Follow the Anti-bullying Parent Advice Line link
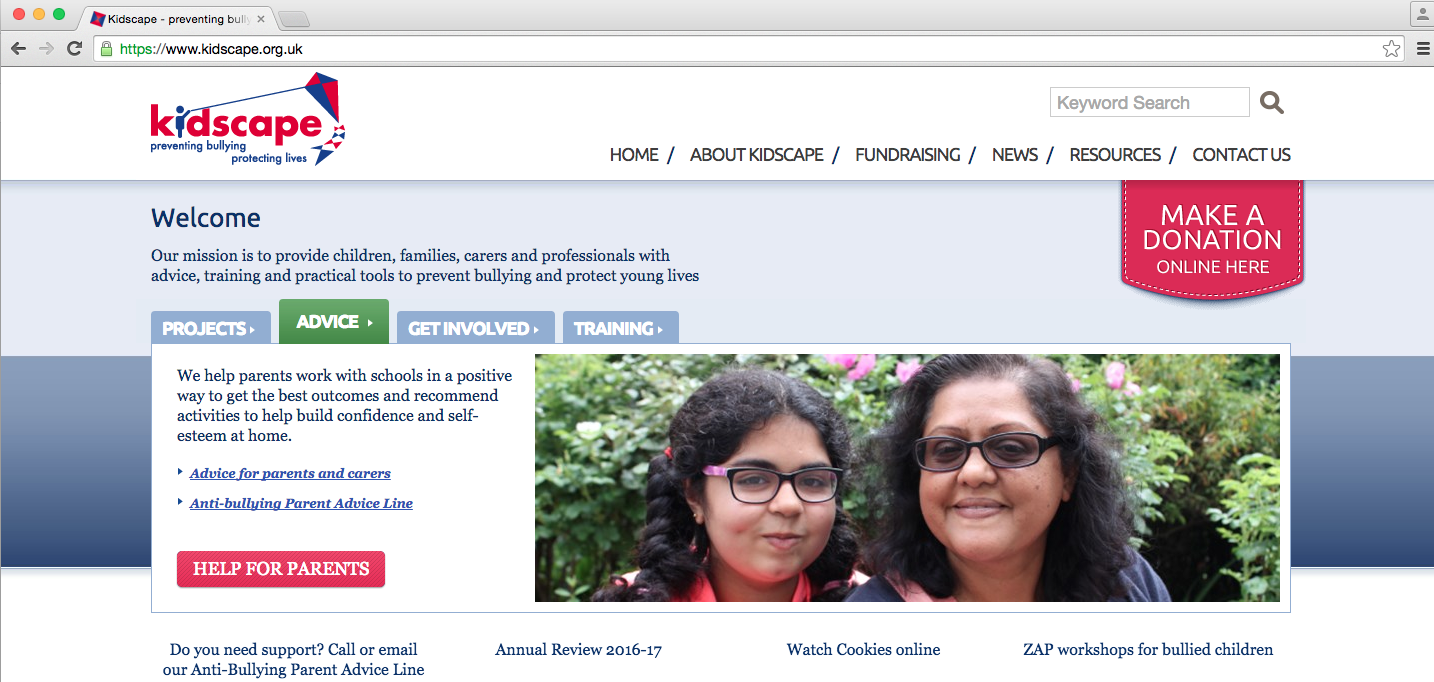This screenshot has height=682, width=1434. coord(301,503)
